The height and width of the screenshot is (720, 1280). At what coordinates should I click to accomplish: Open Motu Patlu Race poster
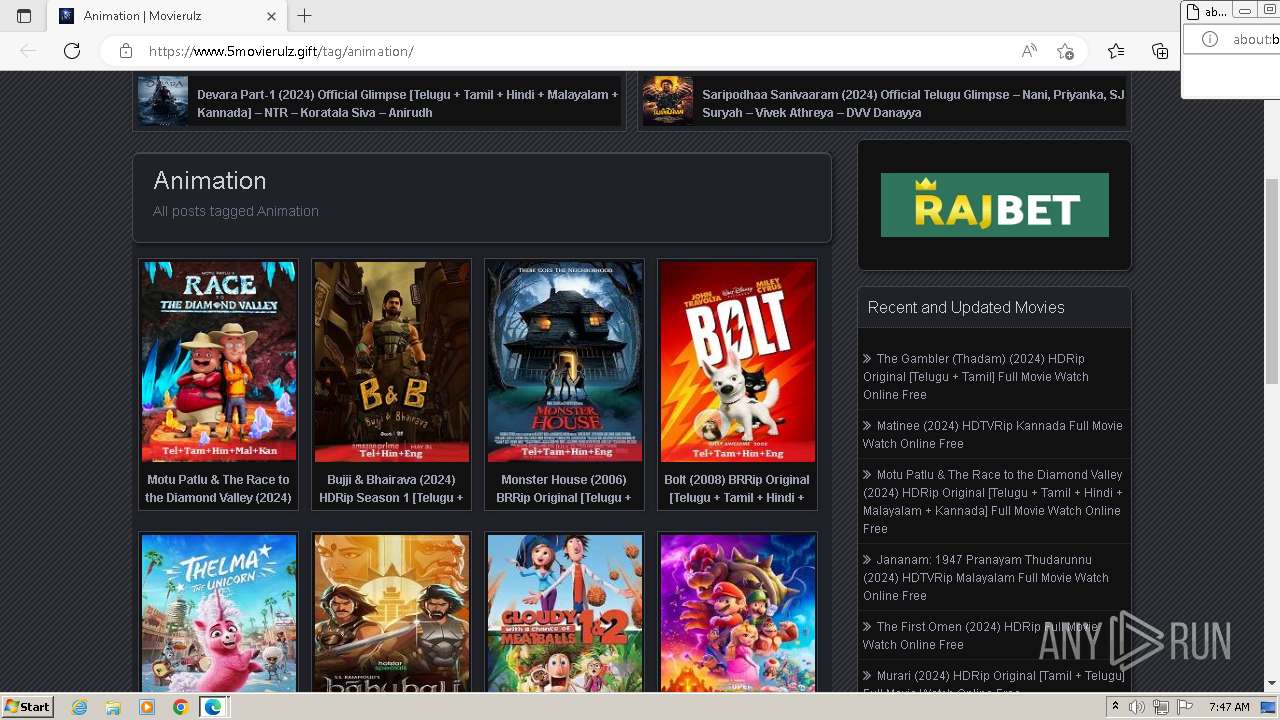point(219,361)
